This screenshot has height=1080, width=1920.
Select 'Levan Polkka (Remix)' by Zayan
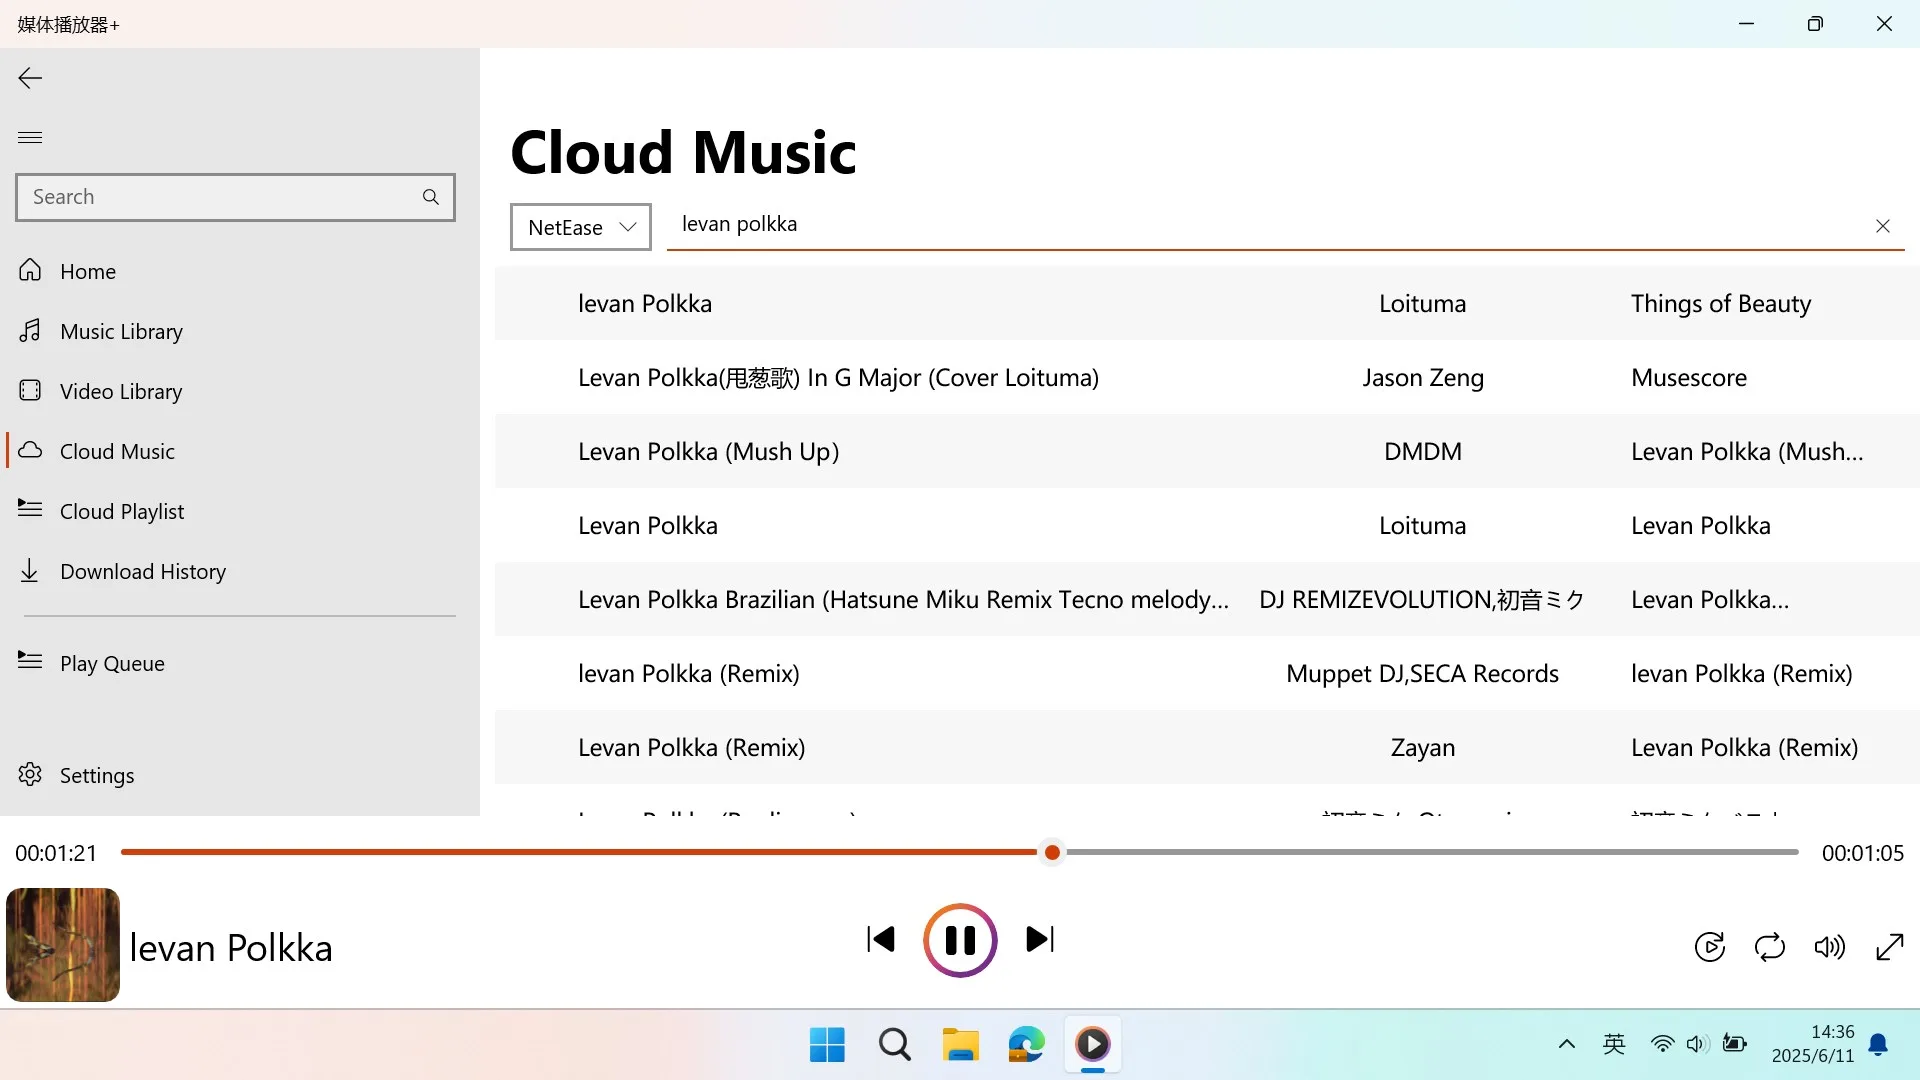(1207, 747)
